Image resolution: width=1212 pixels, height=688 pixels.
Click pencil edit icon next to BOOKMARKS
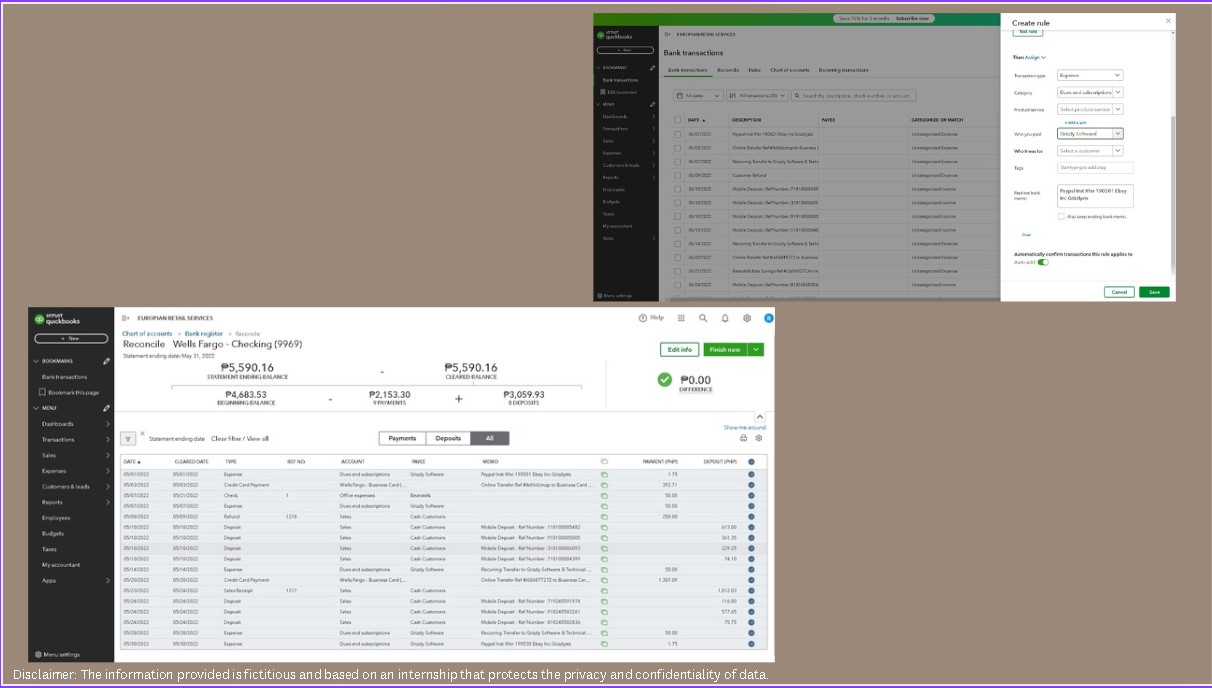click(x=106, y=361)
